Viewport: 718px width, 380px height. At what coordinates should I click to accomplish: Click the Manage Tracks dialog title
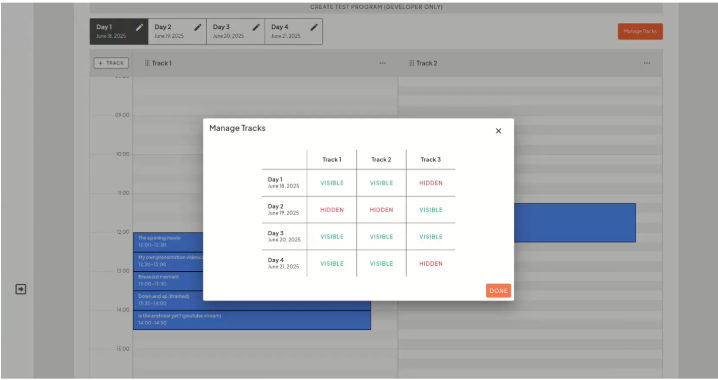point(237,128)
